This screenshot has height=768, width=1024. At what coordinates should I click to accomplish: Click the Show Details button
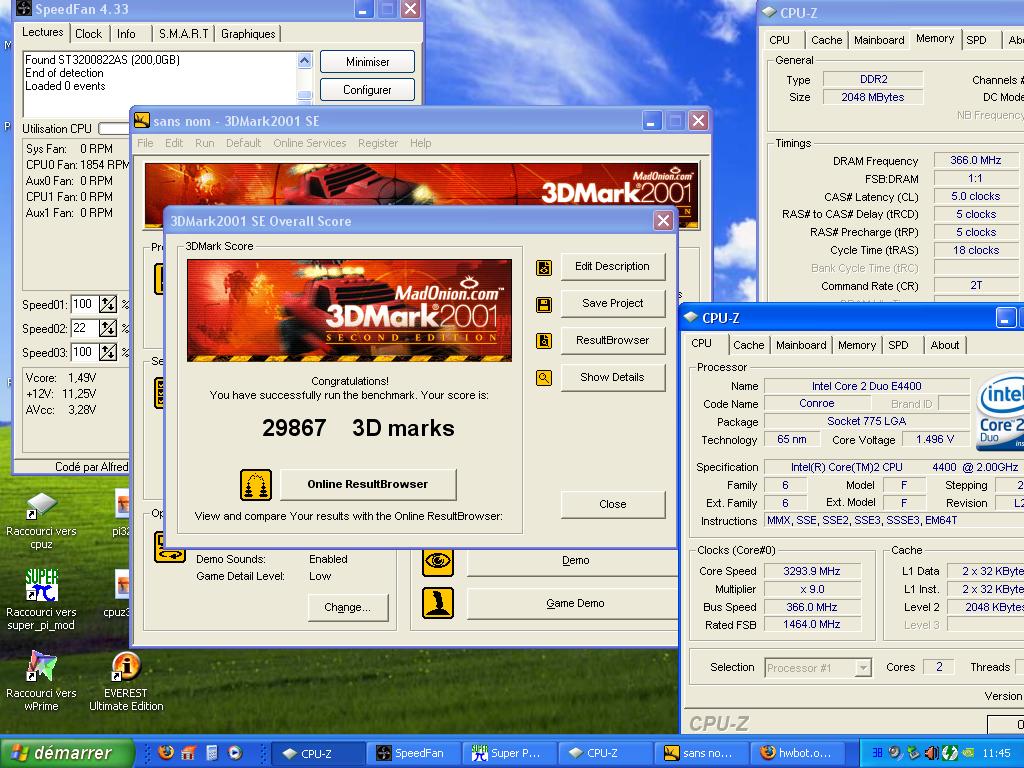pos(613,377)
